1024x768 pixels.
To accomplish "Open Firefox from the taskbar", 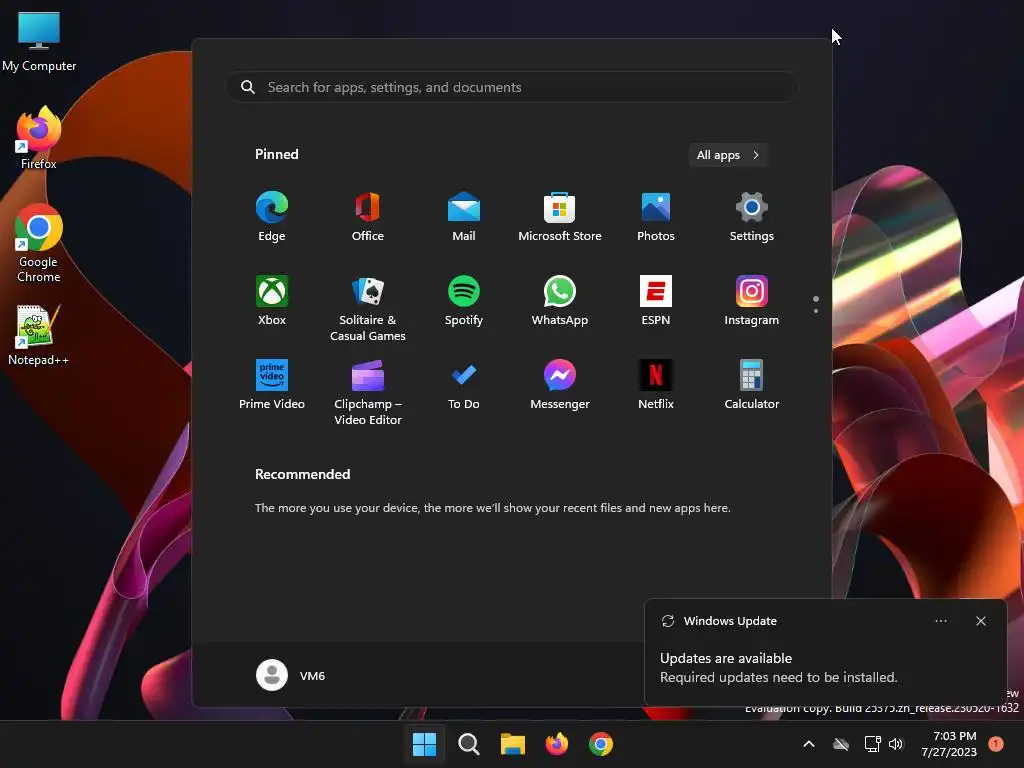I will (556, 744).
